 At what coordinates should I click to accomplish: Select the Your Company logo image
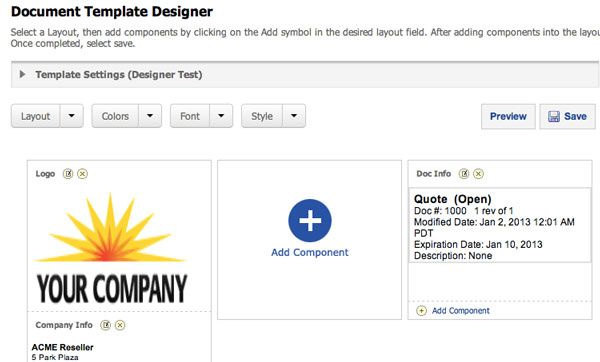(x=111, y=248)
